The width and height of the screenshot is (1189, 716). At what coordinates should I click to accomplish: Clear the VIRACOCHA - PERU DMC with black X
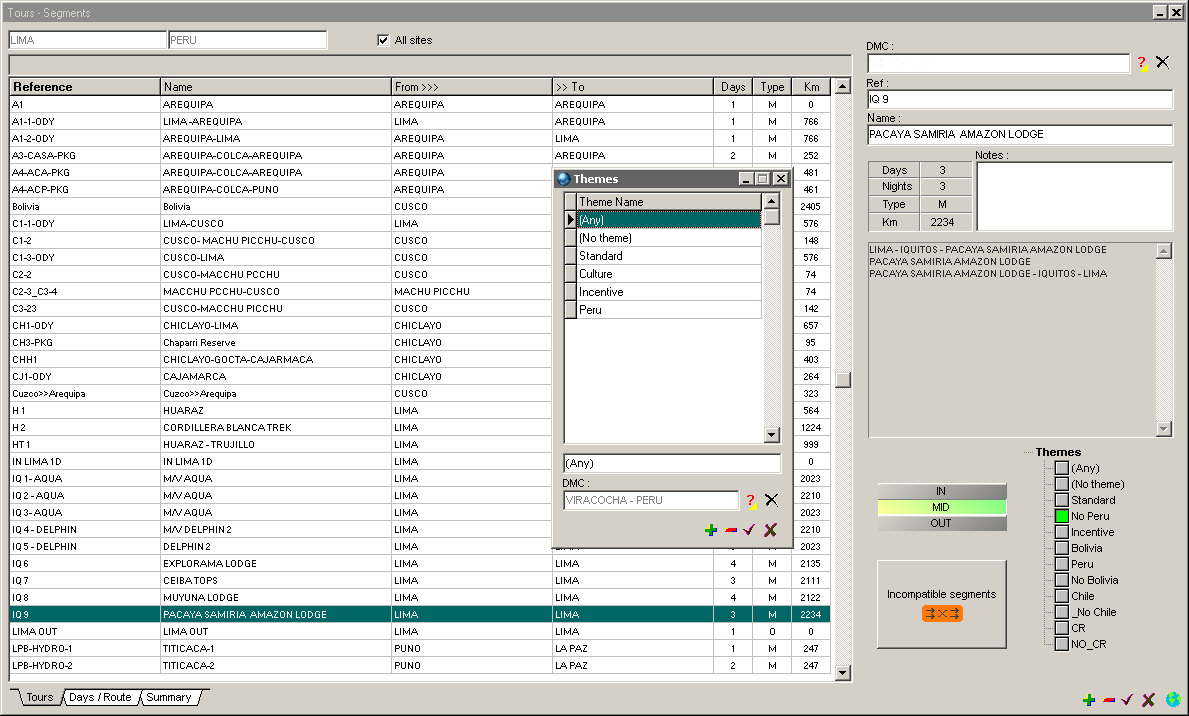coord(771,501)
